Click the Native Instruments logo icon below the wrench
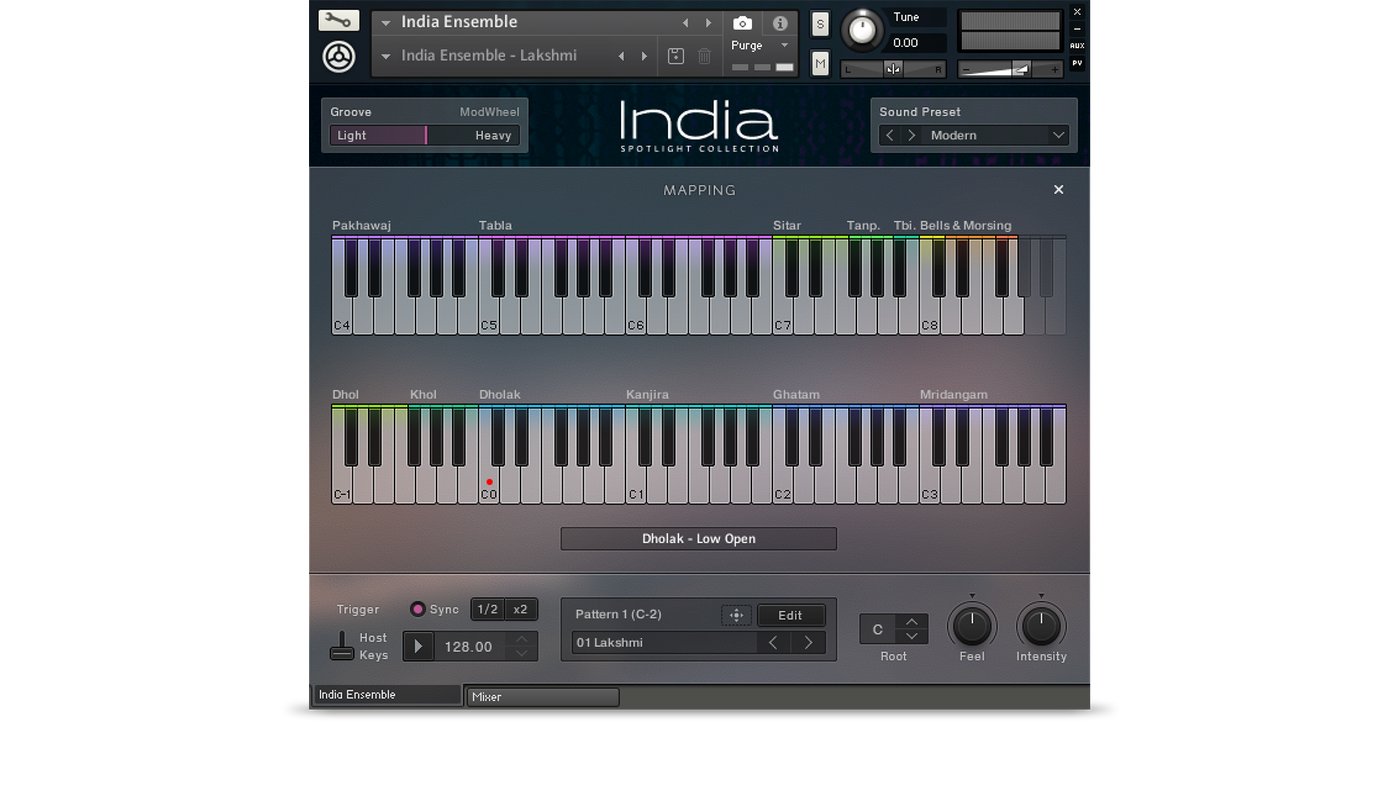1400x804 pixels. click(x=339, y=57)
